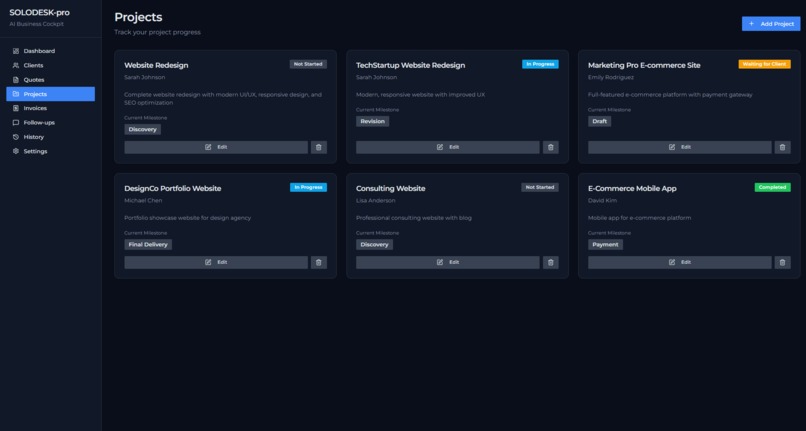Delete E-Commerce Mobile App via trash icon
Image resolution: width=806 pixels, height=431 pixels.
pyautogui.click(x=782, y=262)
